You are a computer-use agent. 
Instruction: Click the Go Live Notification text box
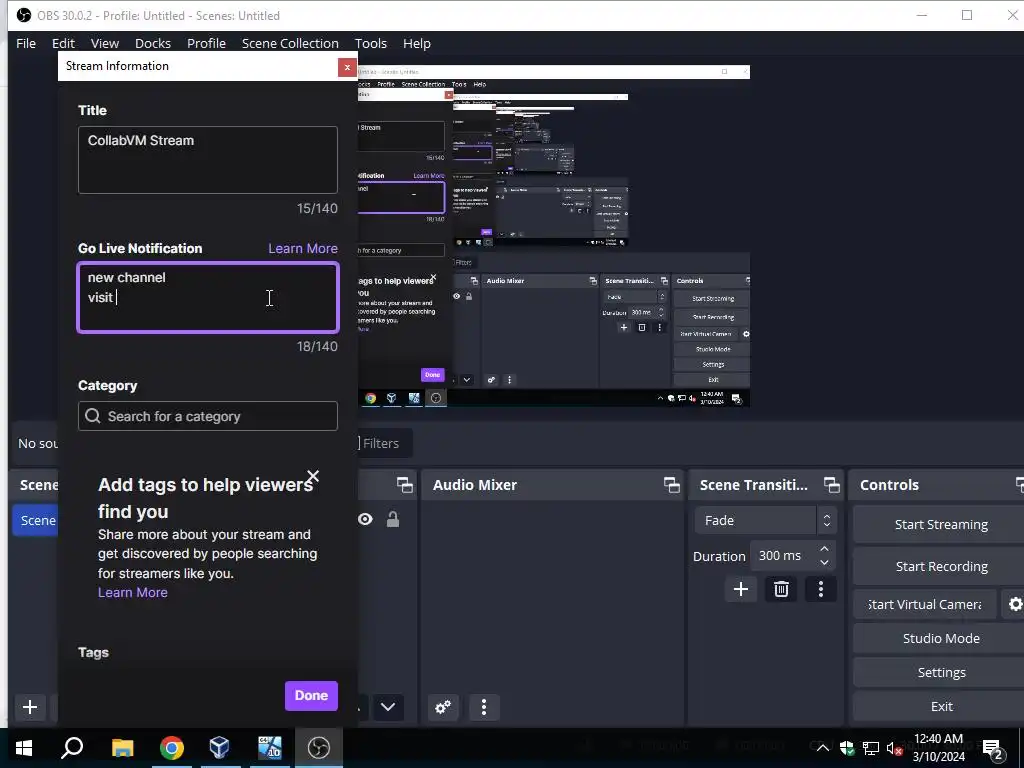208,298
